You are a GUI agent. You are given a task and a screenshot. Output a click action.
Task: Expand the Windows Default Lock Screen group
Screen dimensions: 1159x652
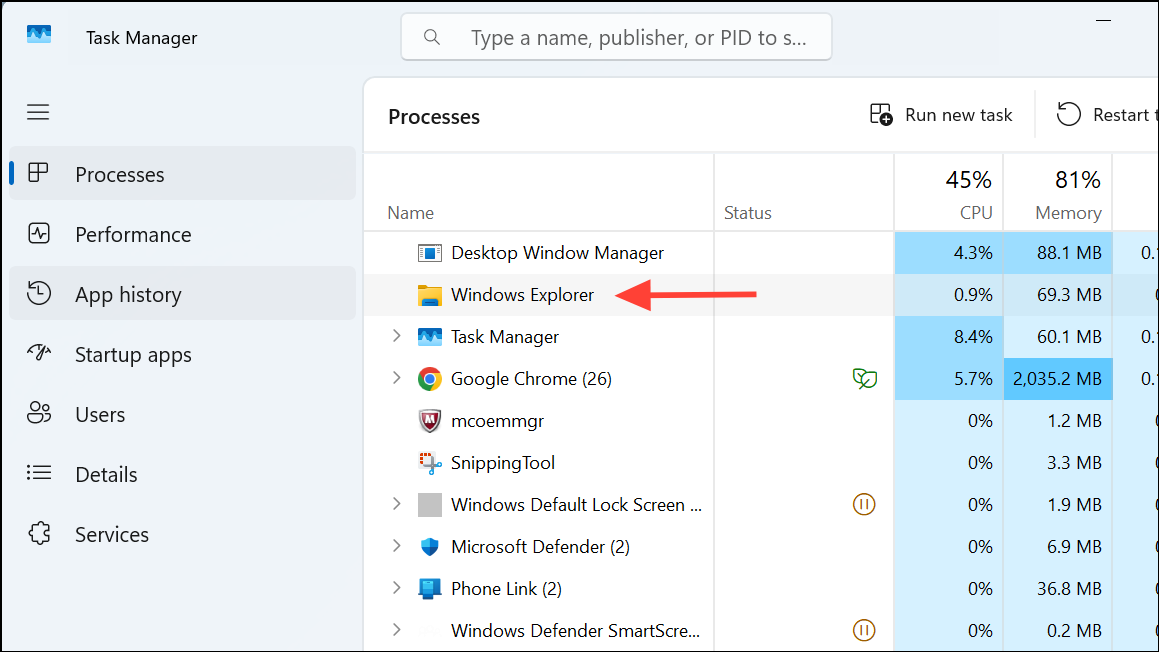tap(397, 504)
